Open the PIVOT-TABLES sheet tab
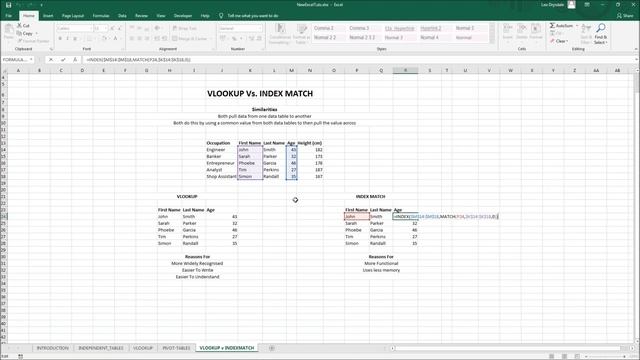The height and width of the screenshot is (360, 640). (176, 348)
